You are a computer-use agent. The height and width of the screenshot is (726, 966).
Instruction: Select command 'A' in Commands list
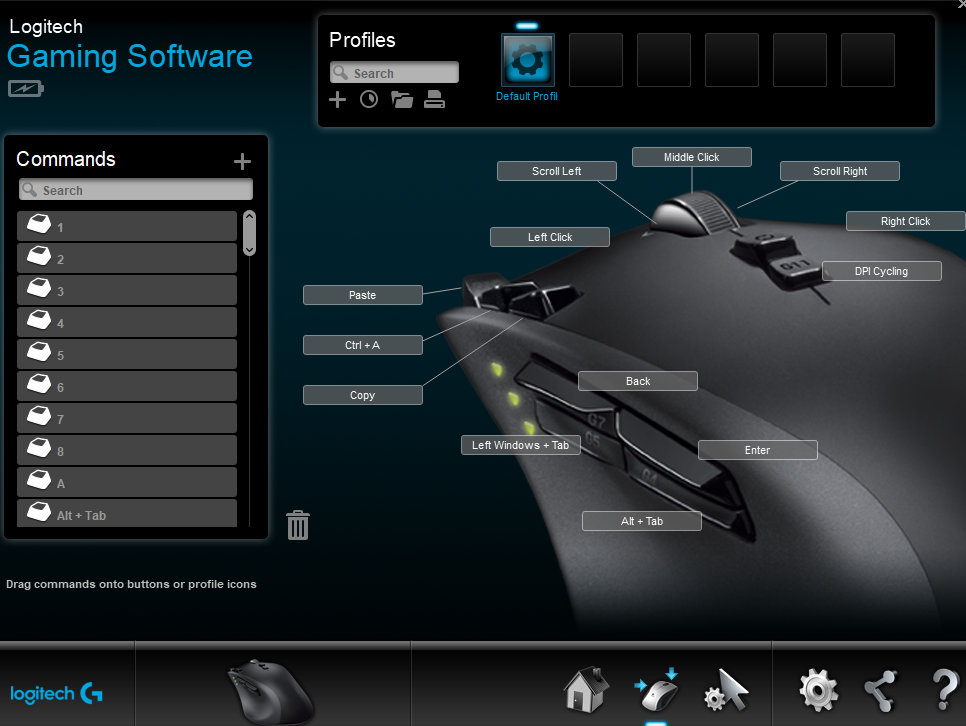tap(127, 483)
